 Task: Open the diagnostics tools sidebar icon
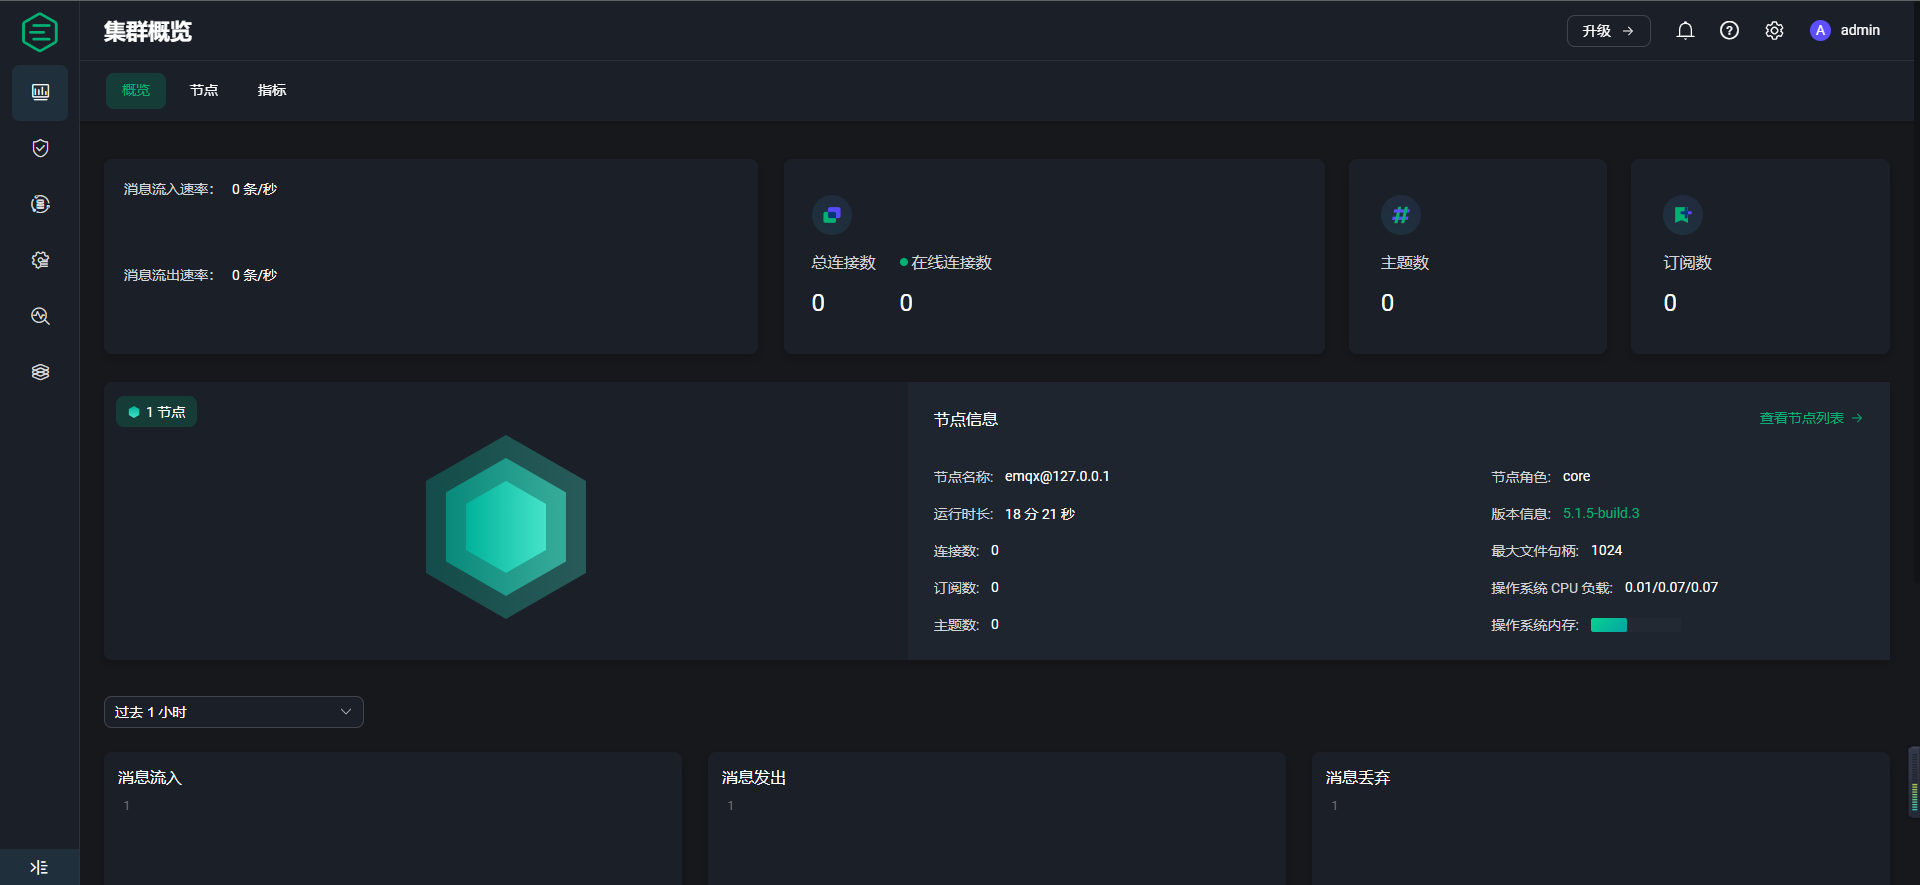click(40, 316)
